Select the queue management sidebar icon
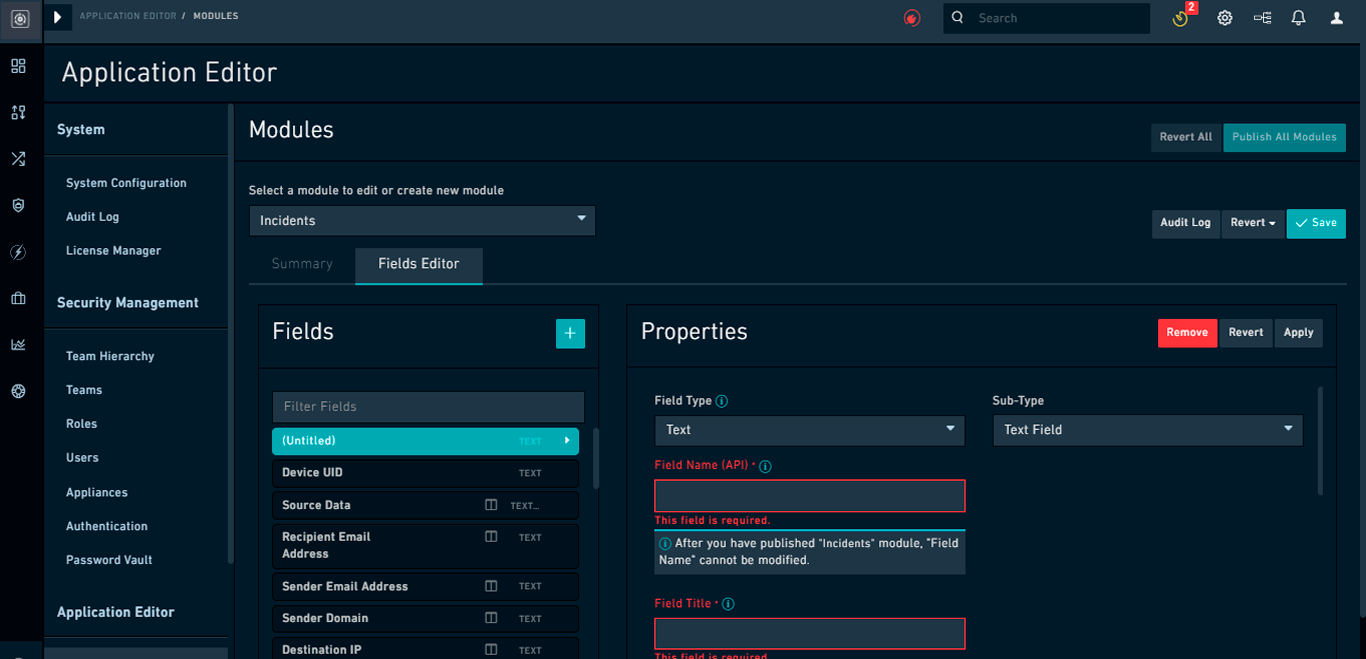The height and width of the screenshot is (659, 1366). pos(18,112)
